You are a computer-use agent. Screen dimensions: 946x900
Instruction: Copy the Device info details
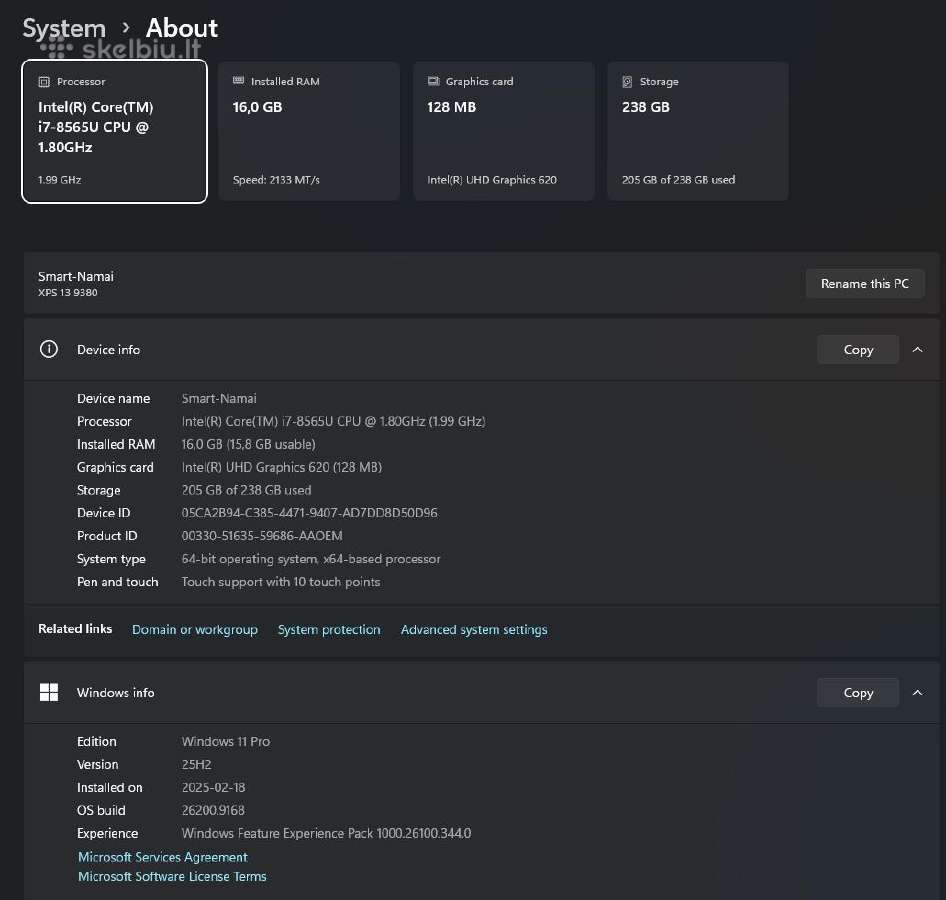pos(858,350)
